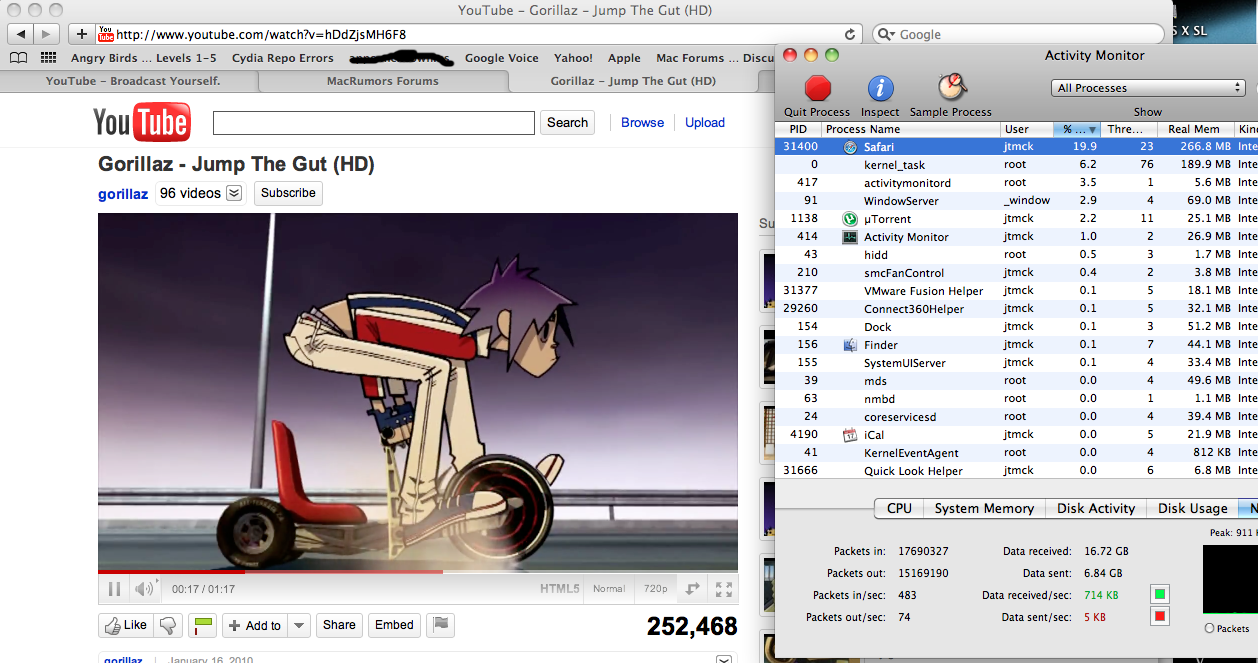Screen dimensions: 1258x663
Task: Open Top Sites grid icon
Action: [x=48, y=58]
